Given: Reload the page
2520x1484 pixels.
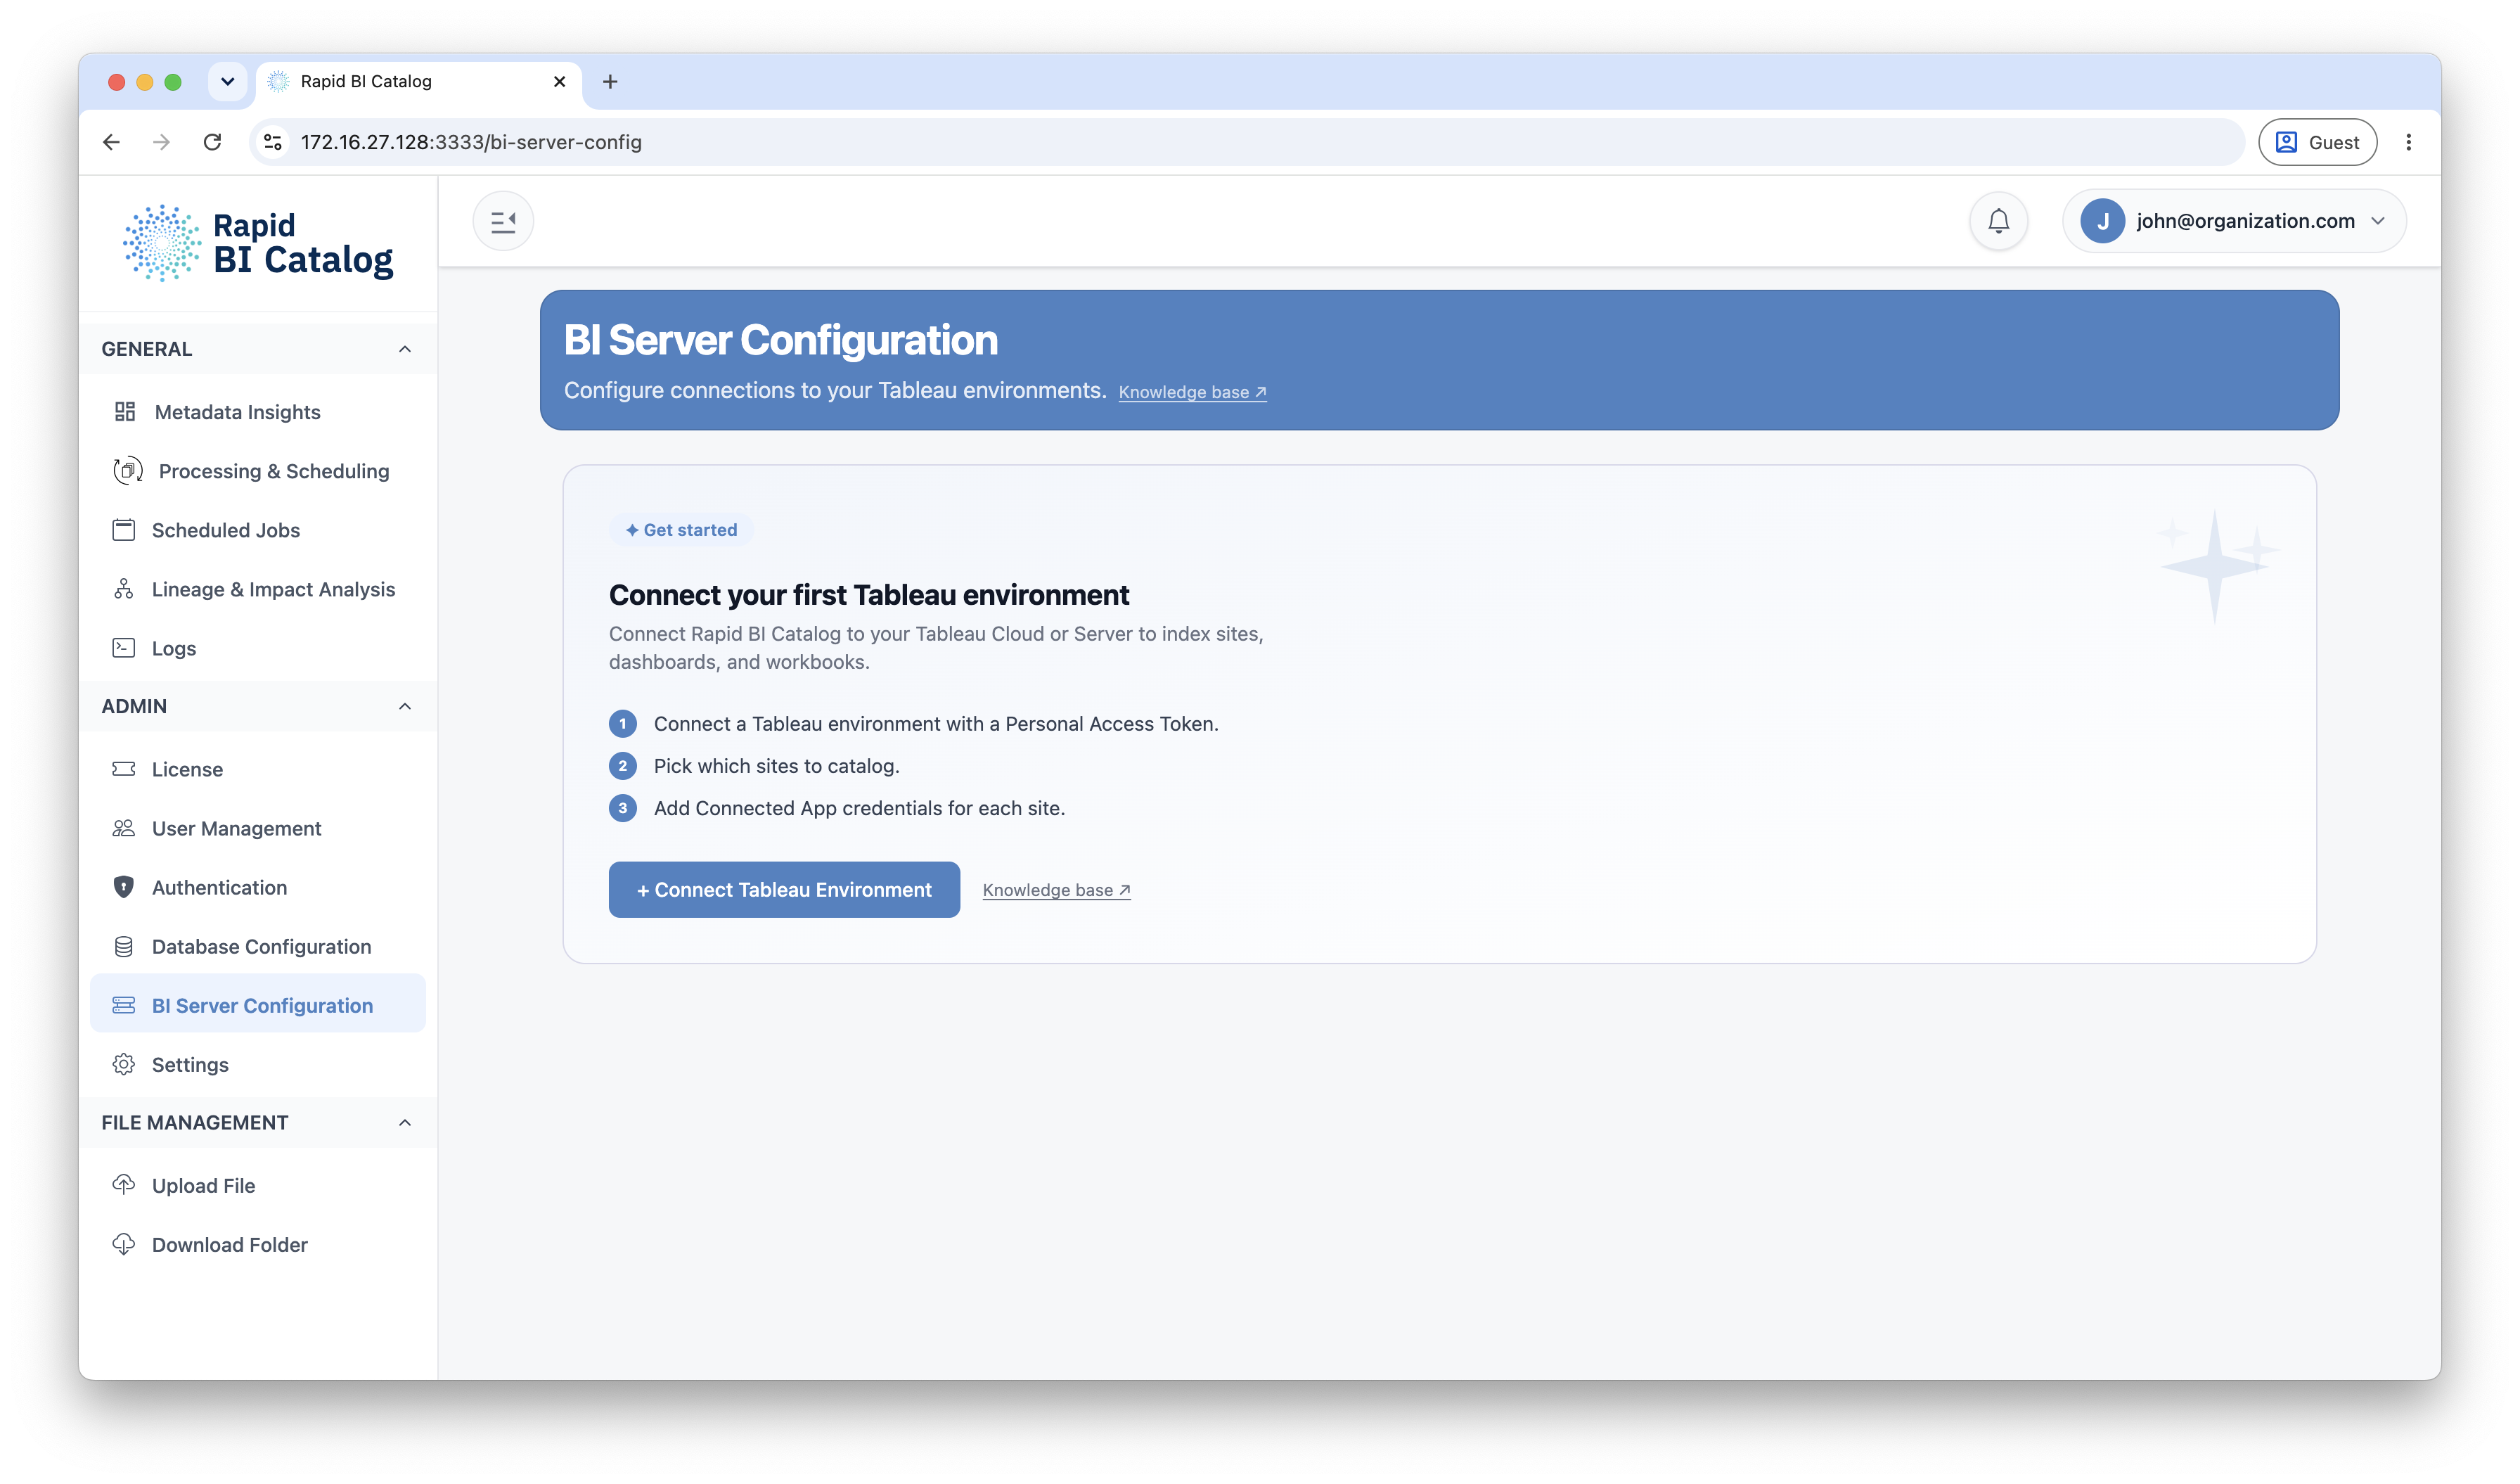Looking at the screenshot, I should [212, 142].
